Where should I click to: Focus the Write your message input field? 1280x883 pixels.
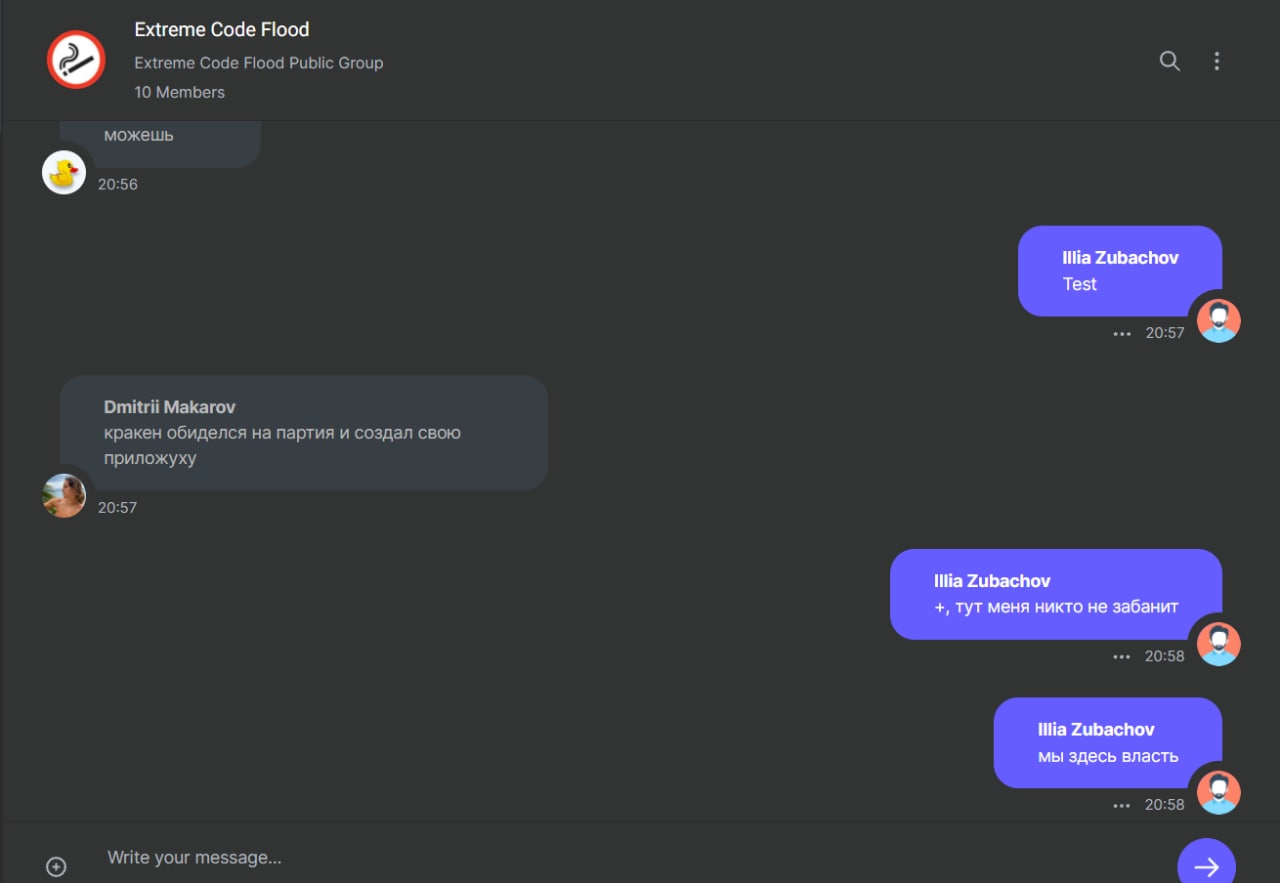point(600,857)
